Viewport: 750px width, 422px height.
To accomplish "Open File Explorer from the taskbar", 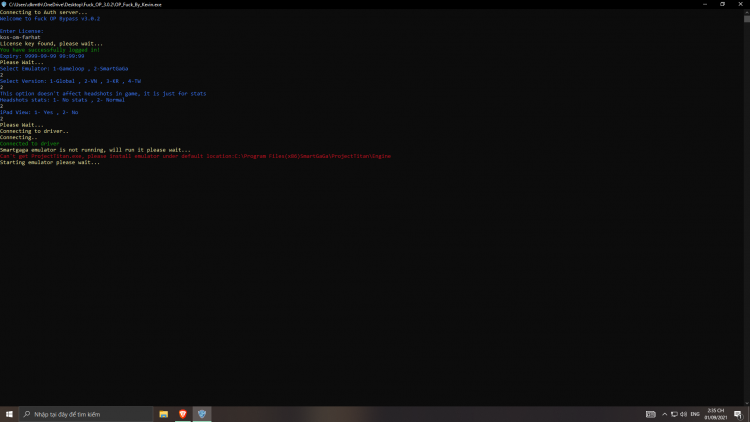I will click(x=164, y=414).
